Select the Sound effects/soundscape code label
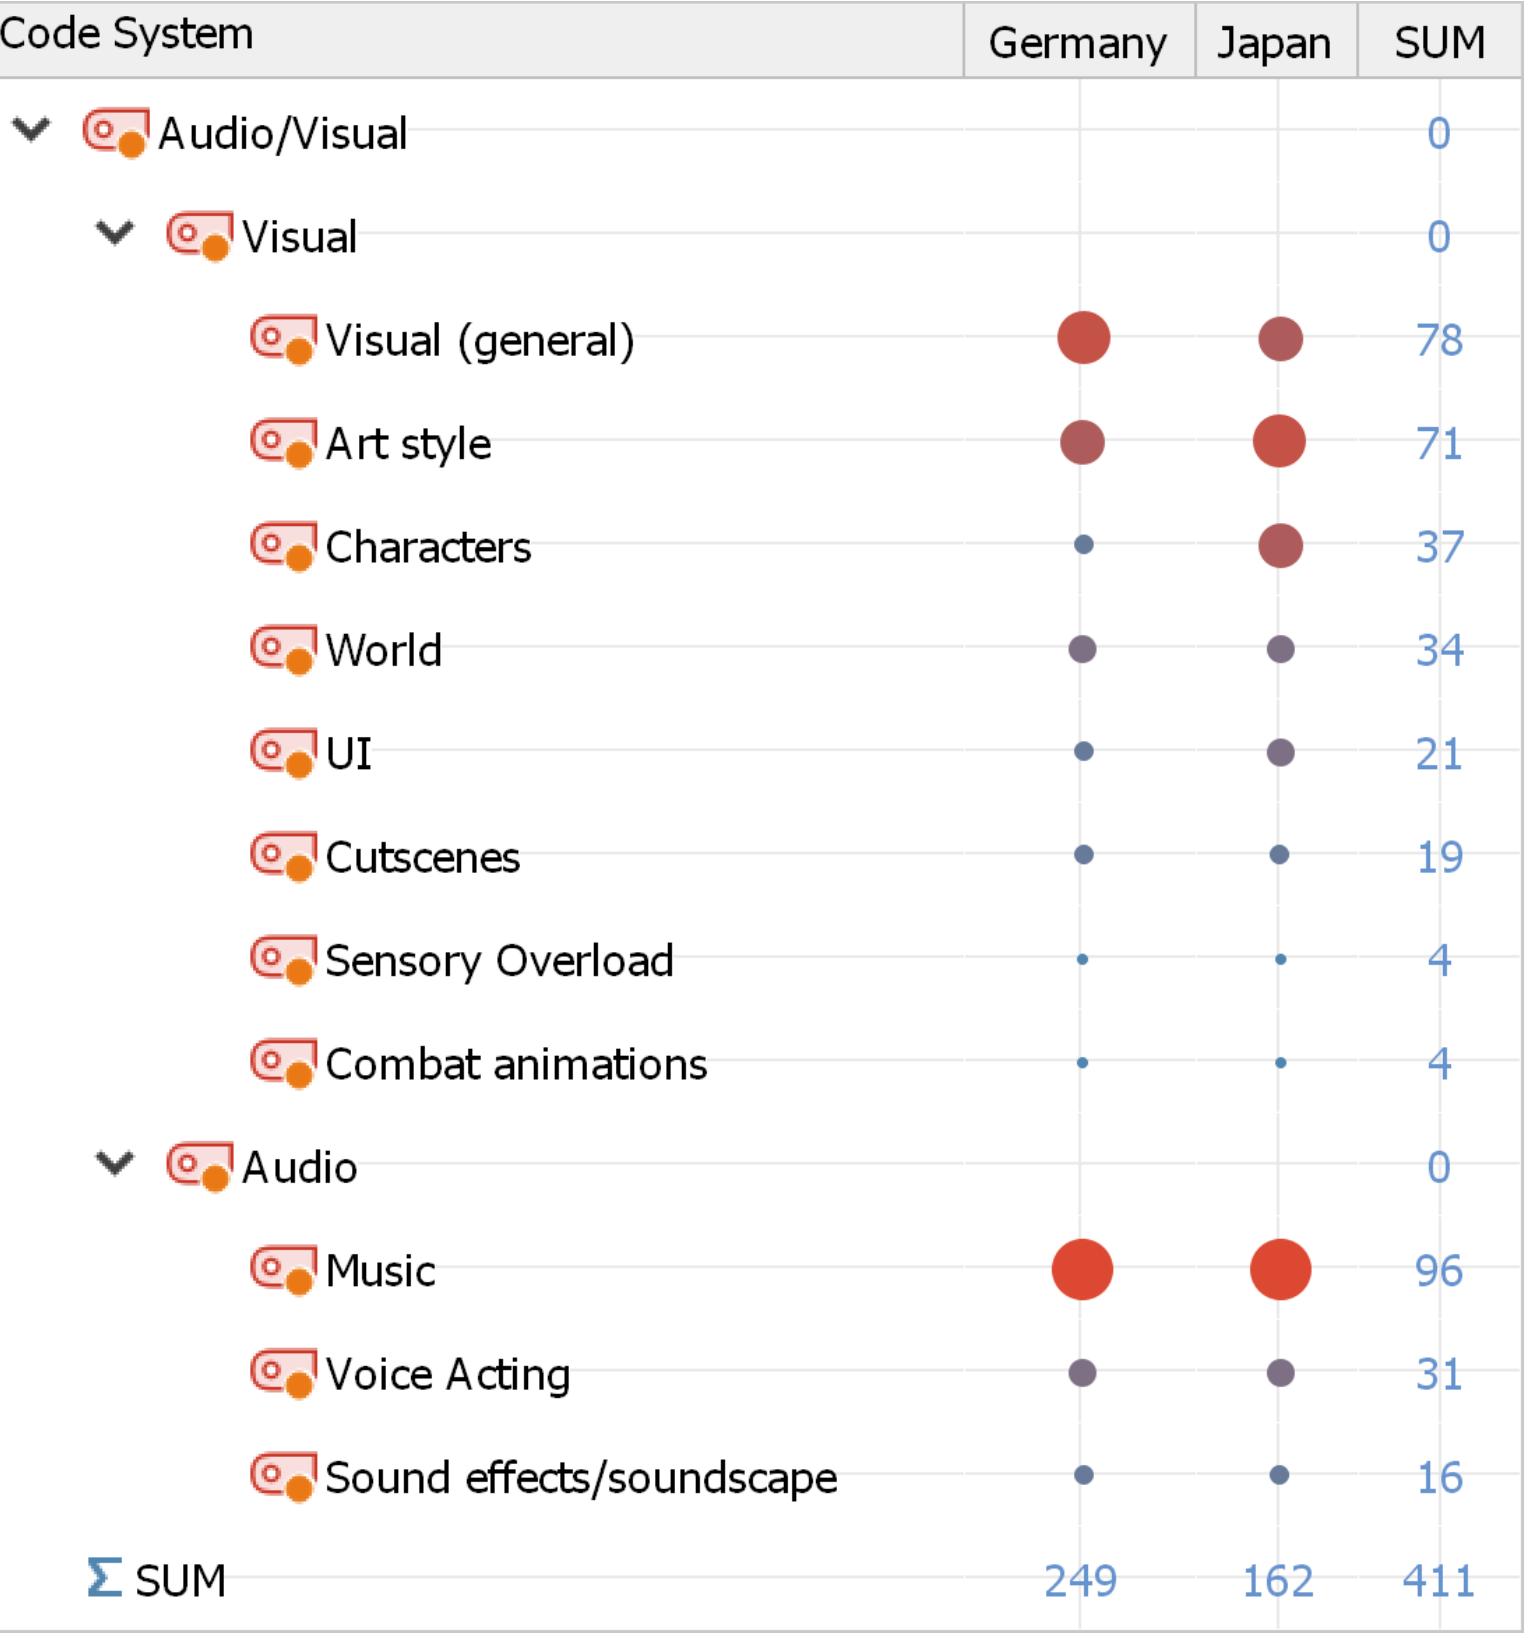 (581, 1478)
